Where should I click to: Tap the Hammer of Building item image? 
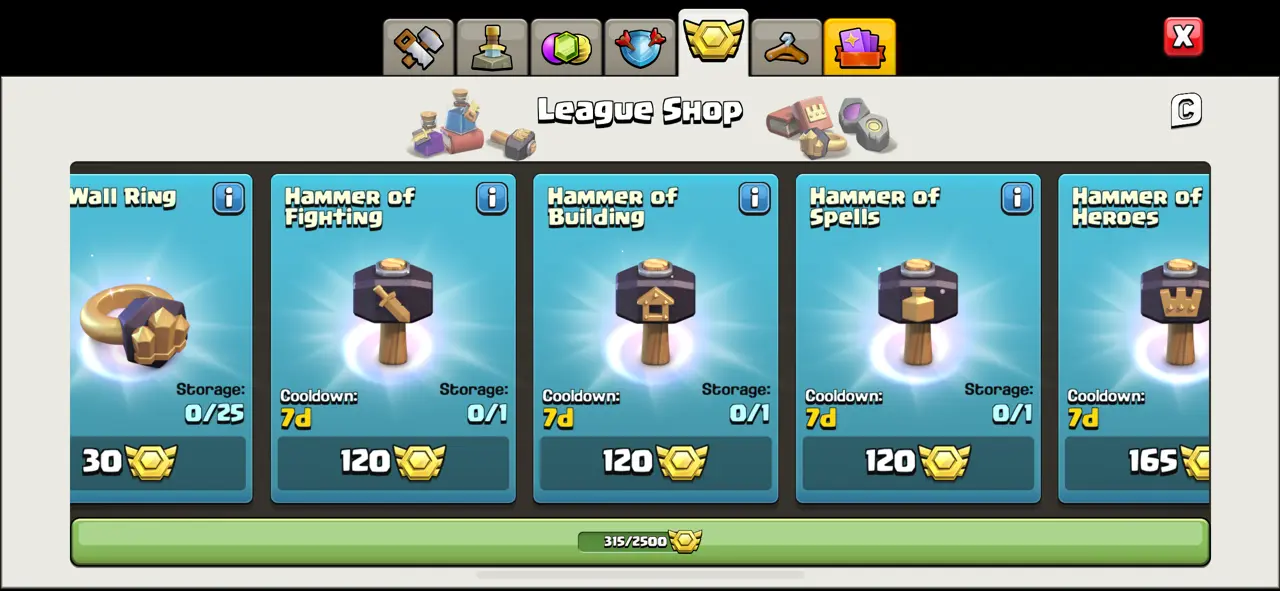click(656, 311)
